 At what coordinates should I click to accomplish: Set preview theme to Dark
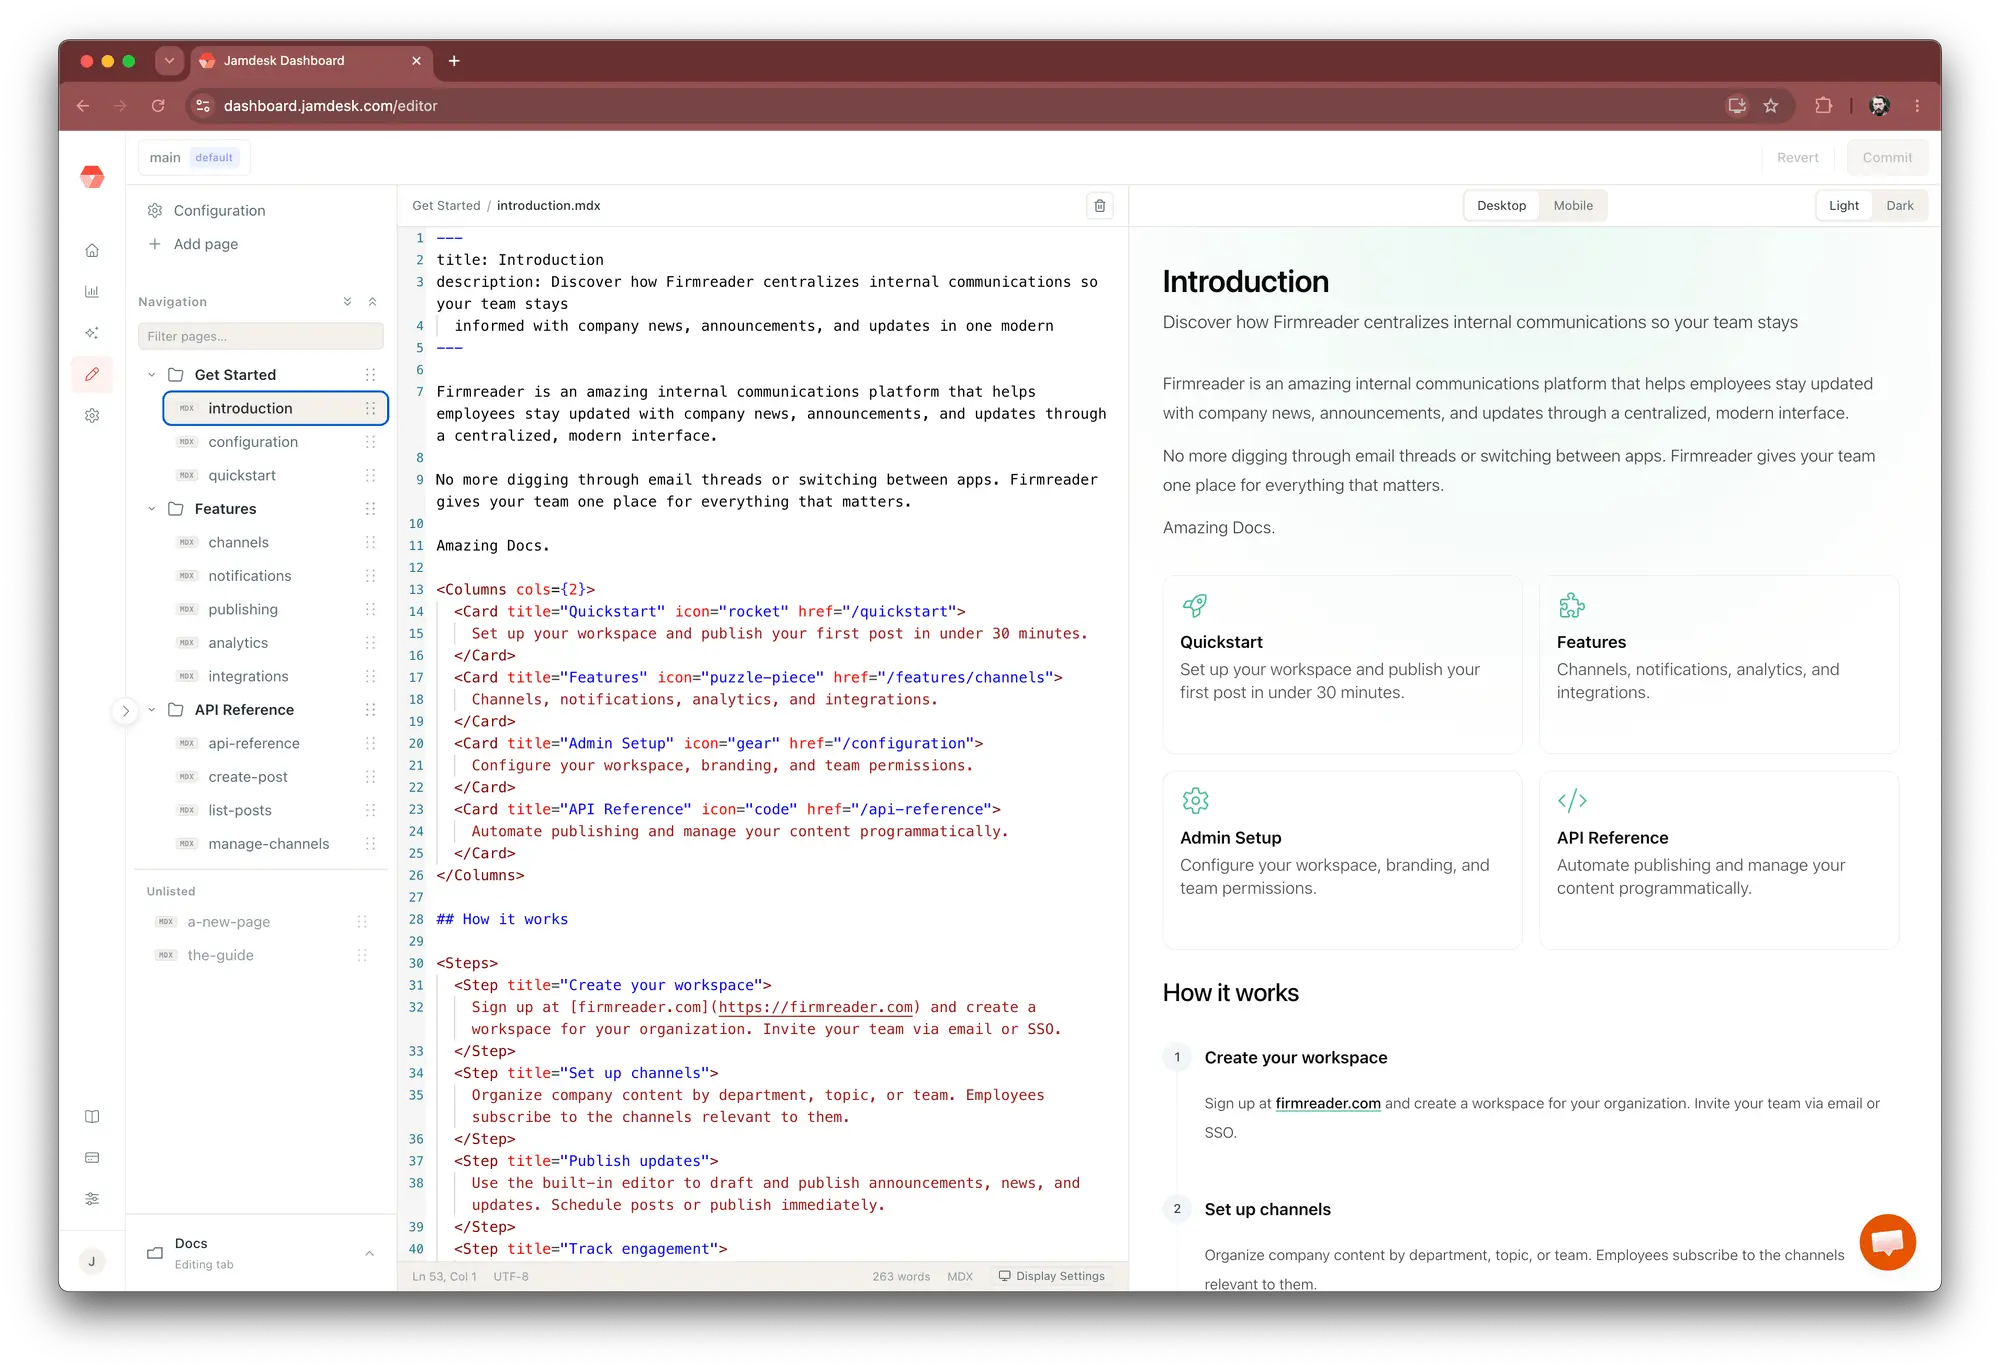[x=1899, y=205]
